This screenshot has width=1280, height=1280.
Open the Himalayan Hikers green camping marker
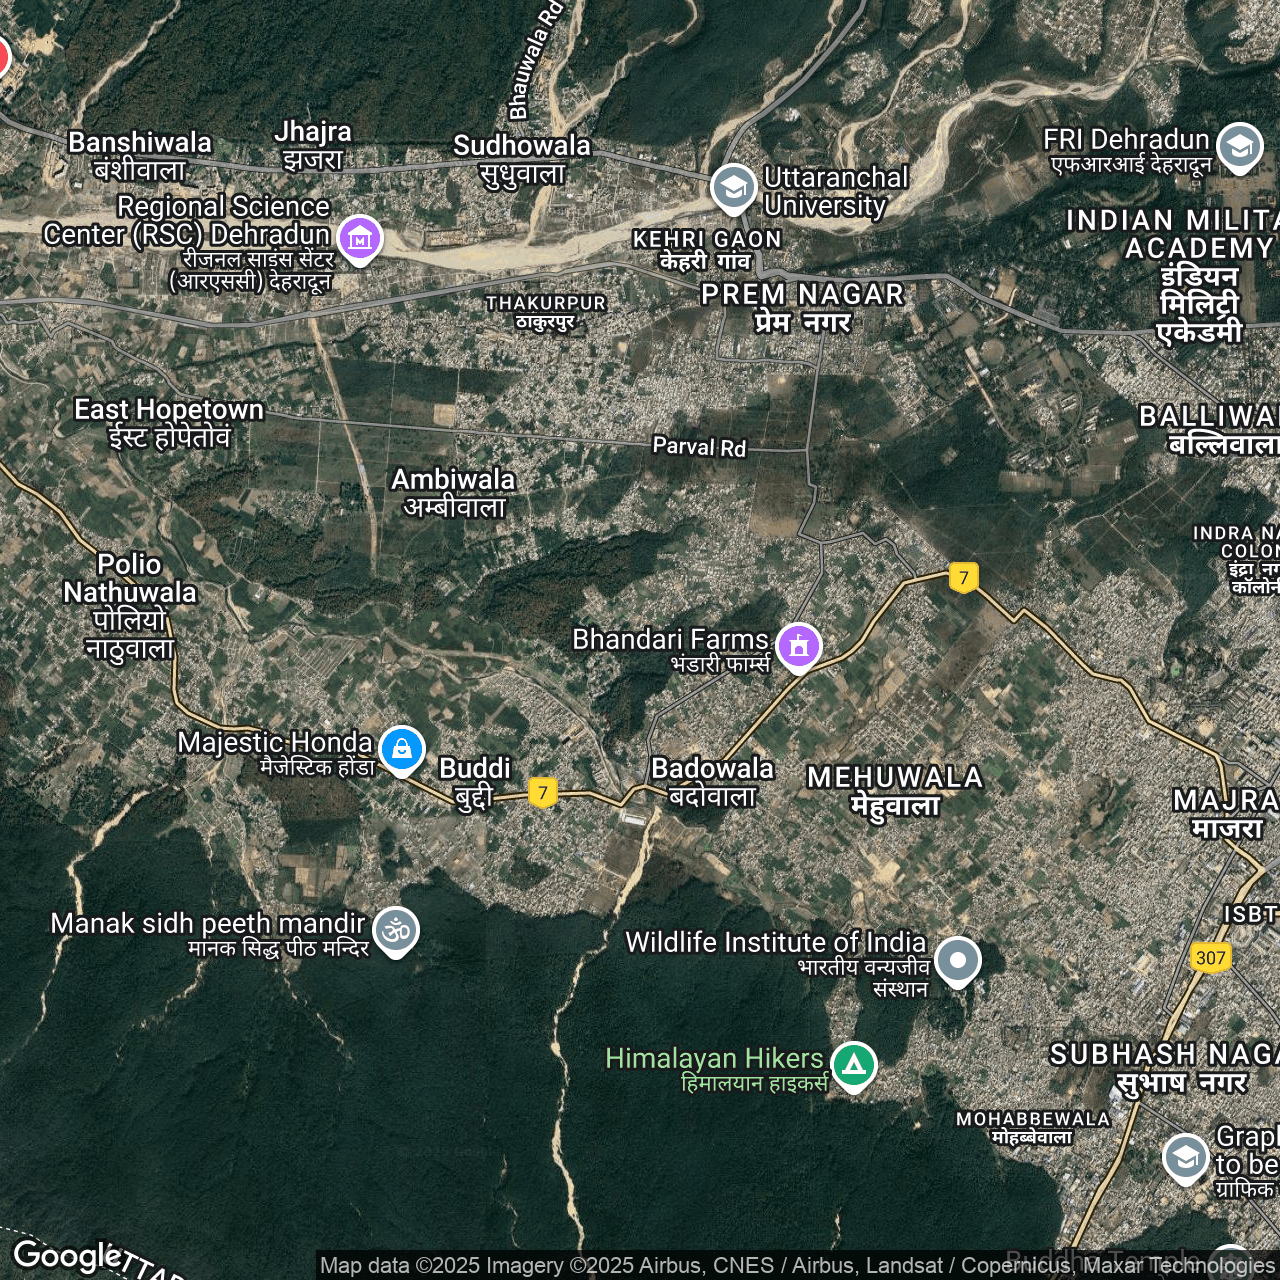854,1065
